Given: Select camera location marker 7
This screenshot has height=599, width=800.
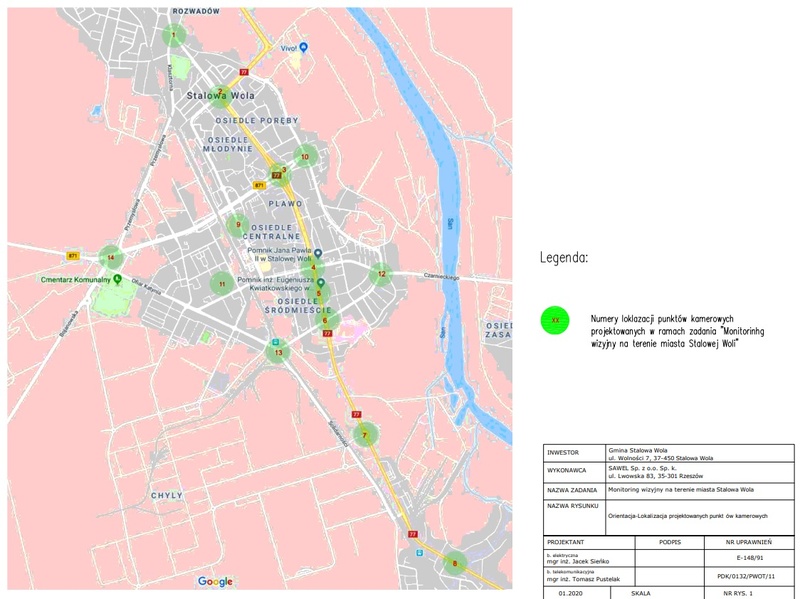Looking at the screenshot, I should coord(365,435).
